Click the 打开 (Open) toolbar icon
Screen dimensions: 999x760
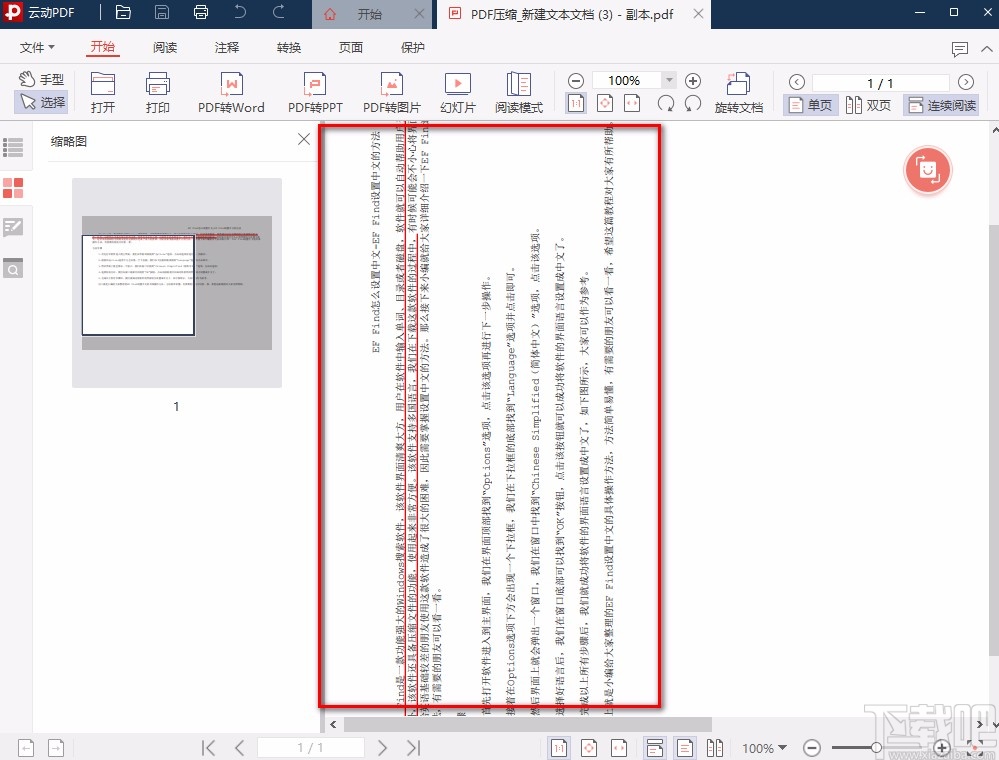103,93
